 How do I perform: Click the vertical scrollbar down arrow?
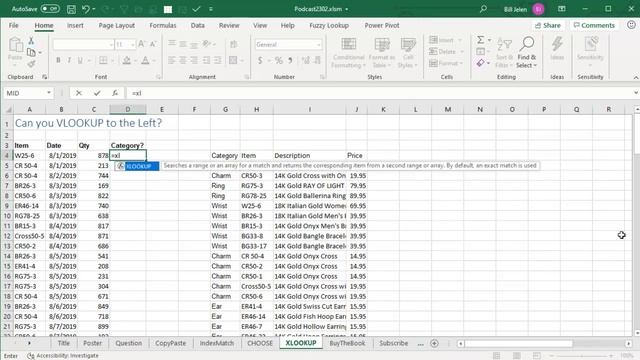(636, 333)
